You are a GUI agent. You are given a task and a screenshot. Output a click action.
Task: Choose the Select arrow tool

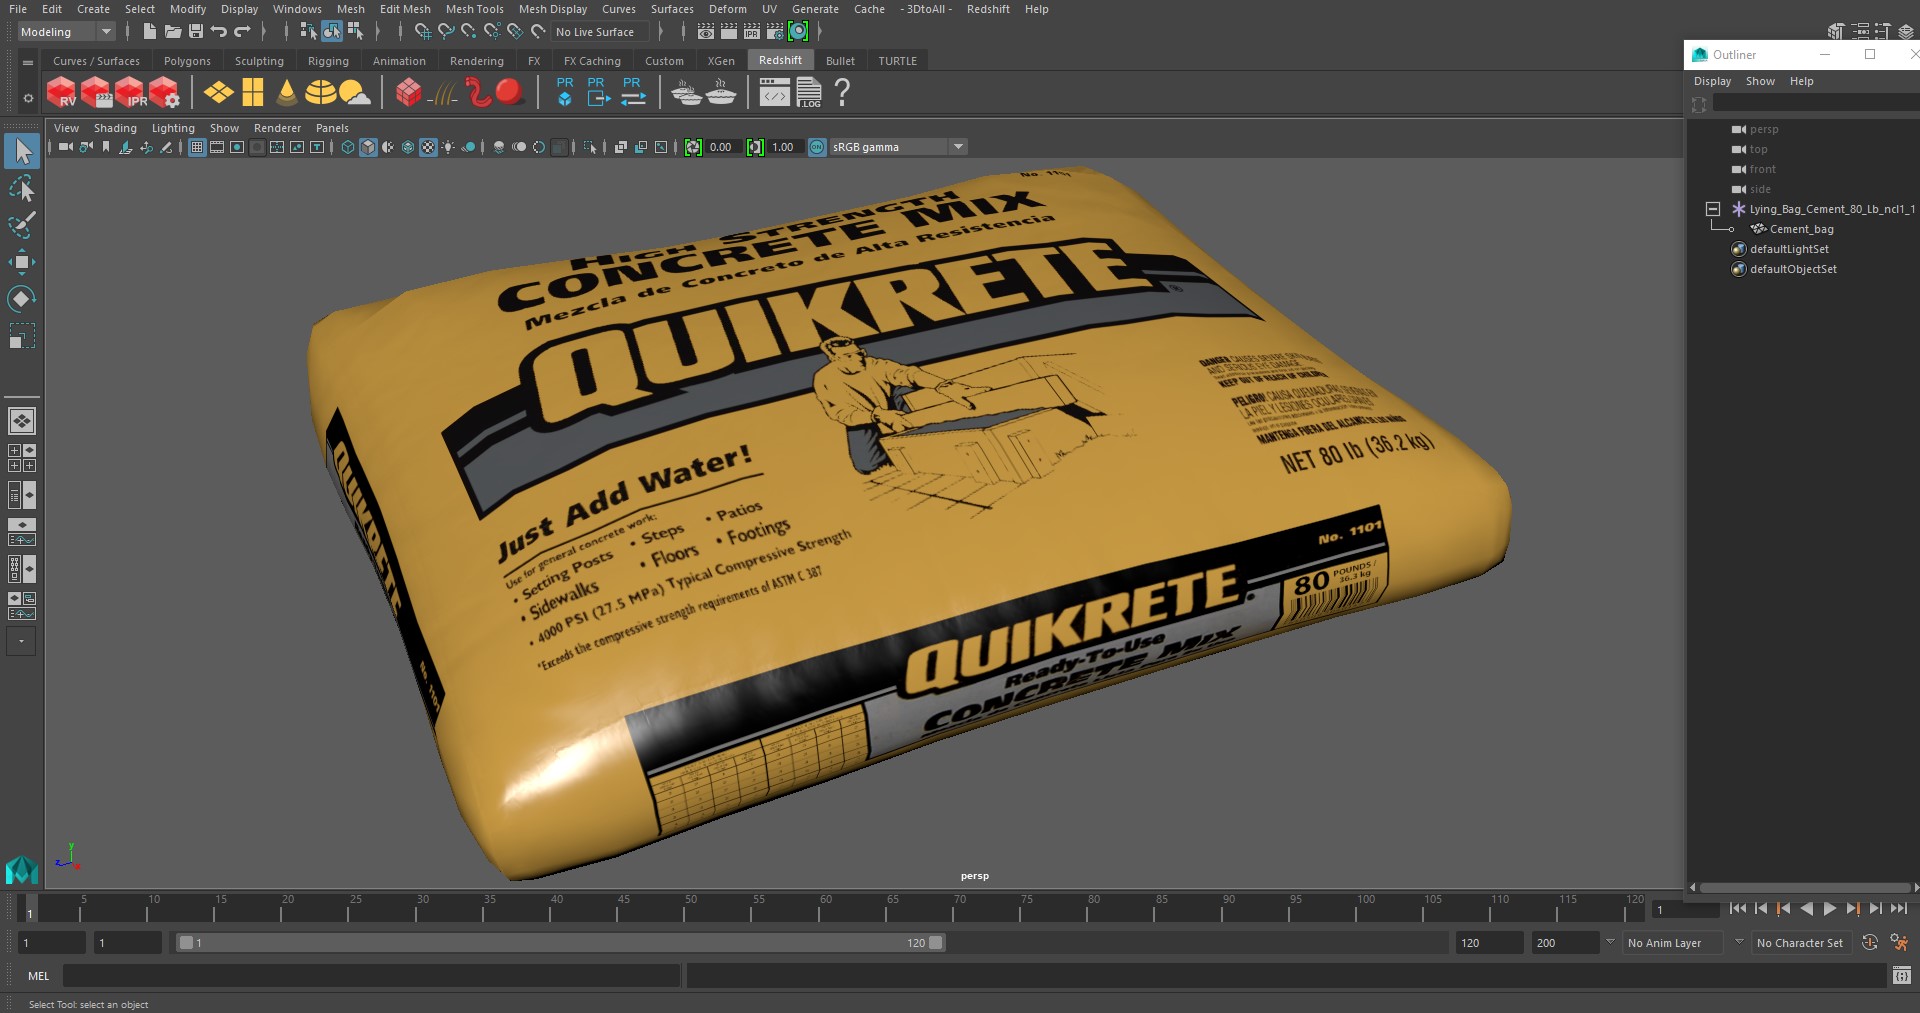[x=21, y=151]
